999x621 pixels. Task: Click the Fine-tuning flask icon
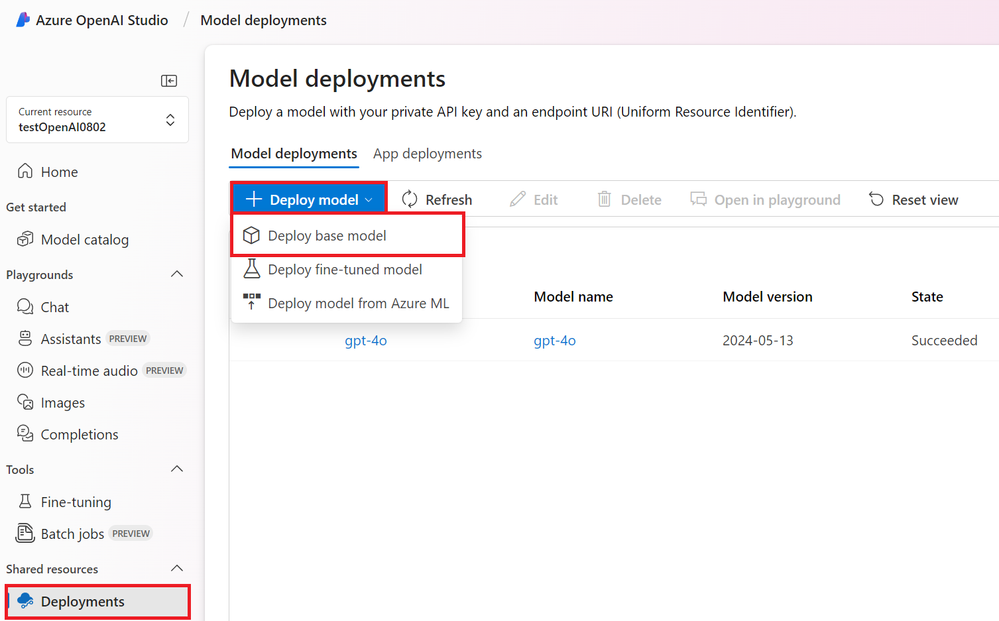tap(25, 501)
